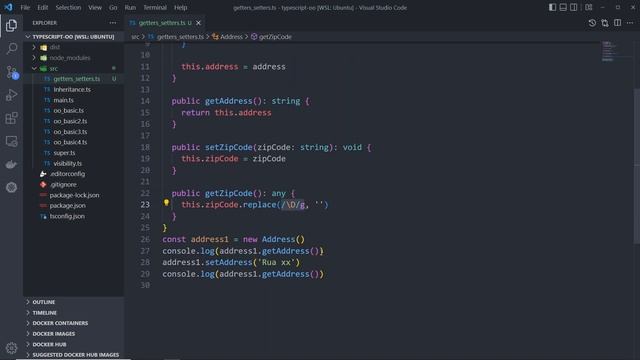Open the Docker view in activity bar

tap(11, 164)
